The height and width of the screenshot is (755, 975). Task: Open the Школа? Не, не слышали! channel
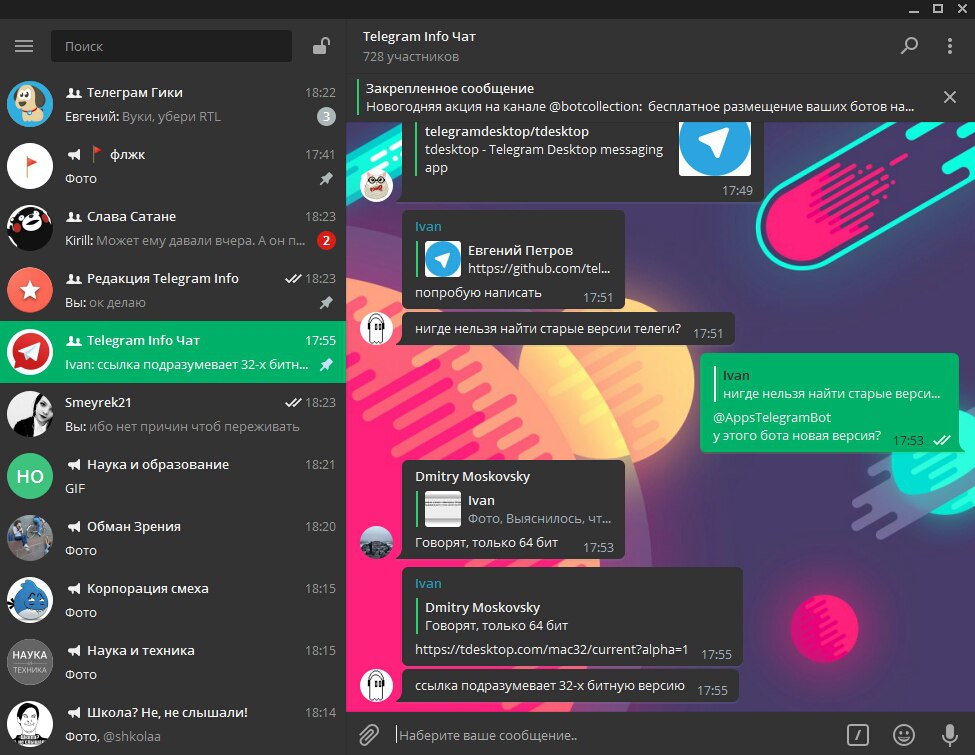point(173,724)
